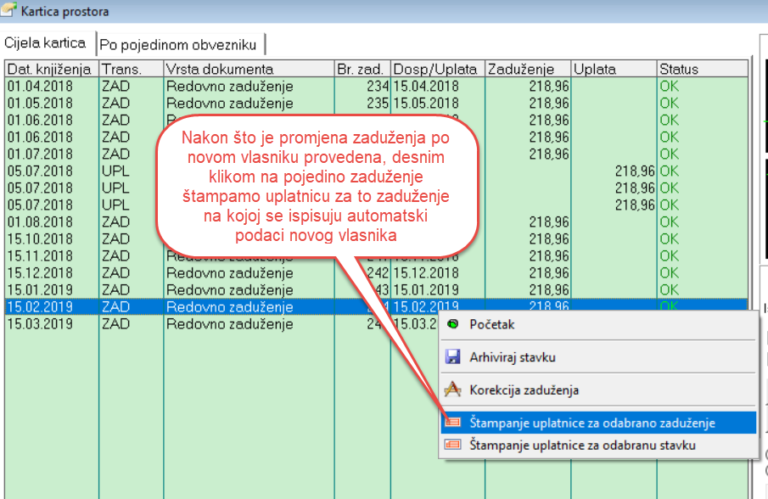The image size is (768, 499).
Task: Select the first row dated 01.04.2018
Action: tap(40, 86)
